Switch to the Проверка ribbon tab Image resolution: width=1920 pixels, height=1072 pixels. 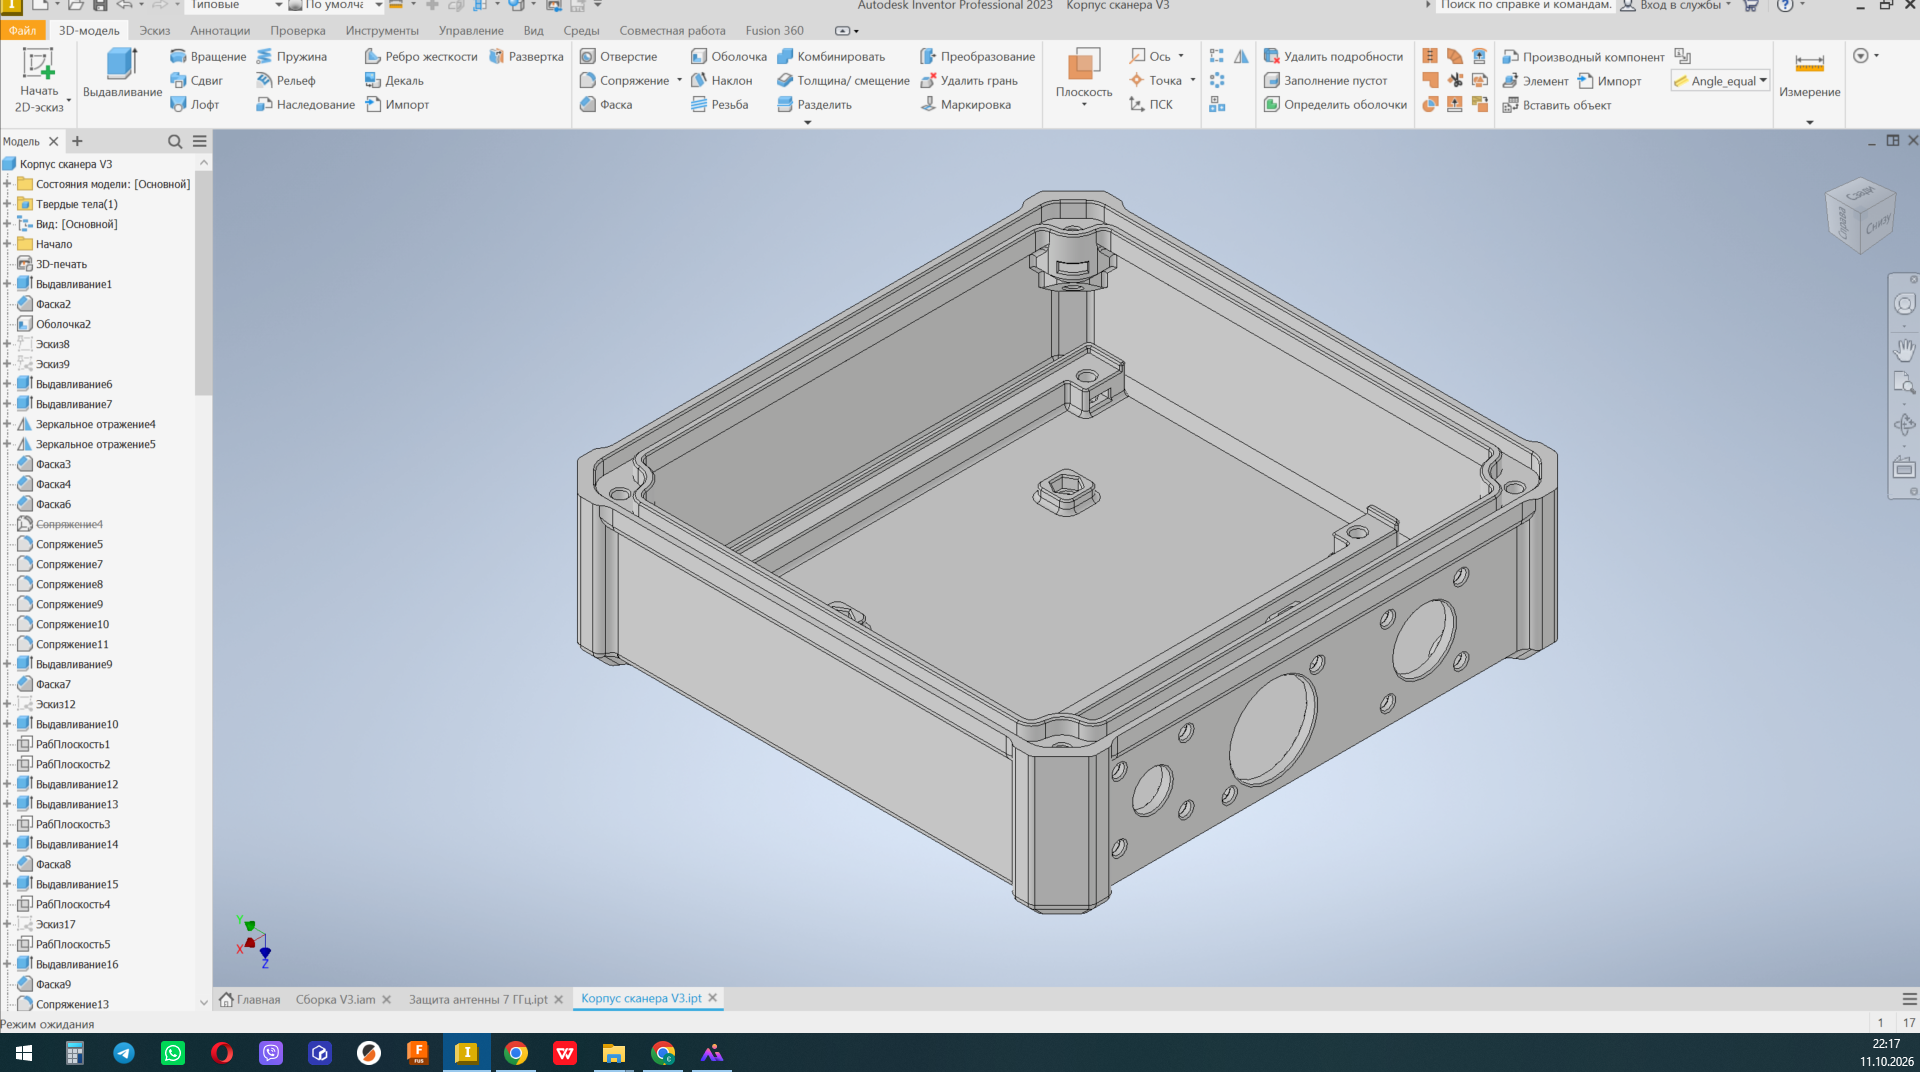click(298, 30)
